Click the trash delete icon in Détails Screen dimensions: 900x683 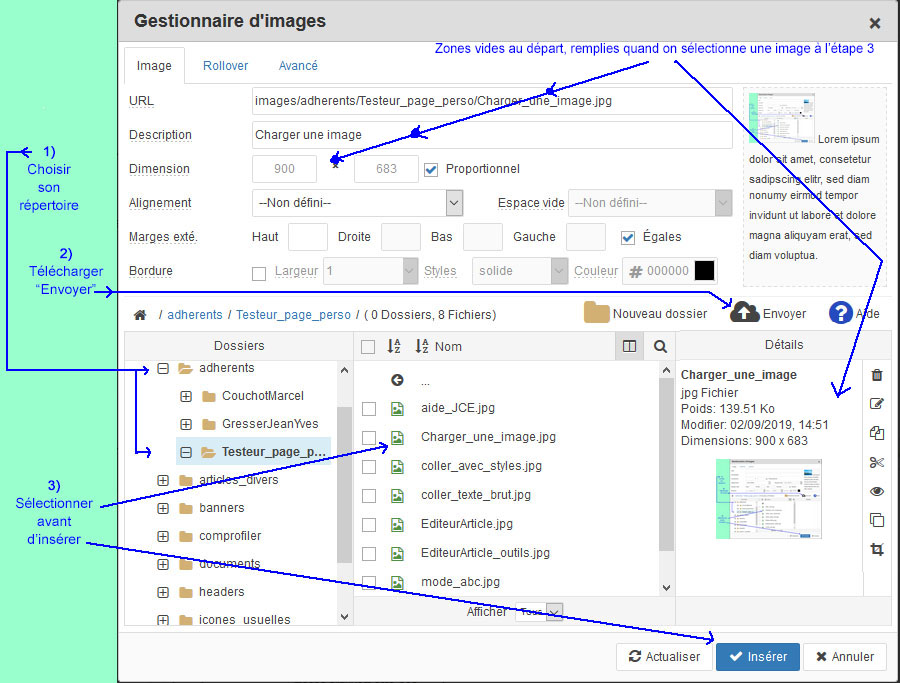click(877, 375)
